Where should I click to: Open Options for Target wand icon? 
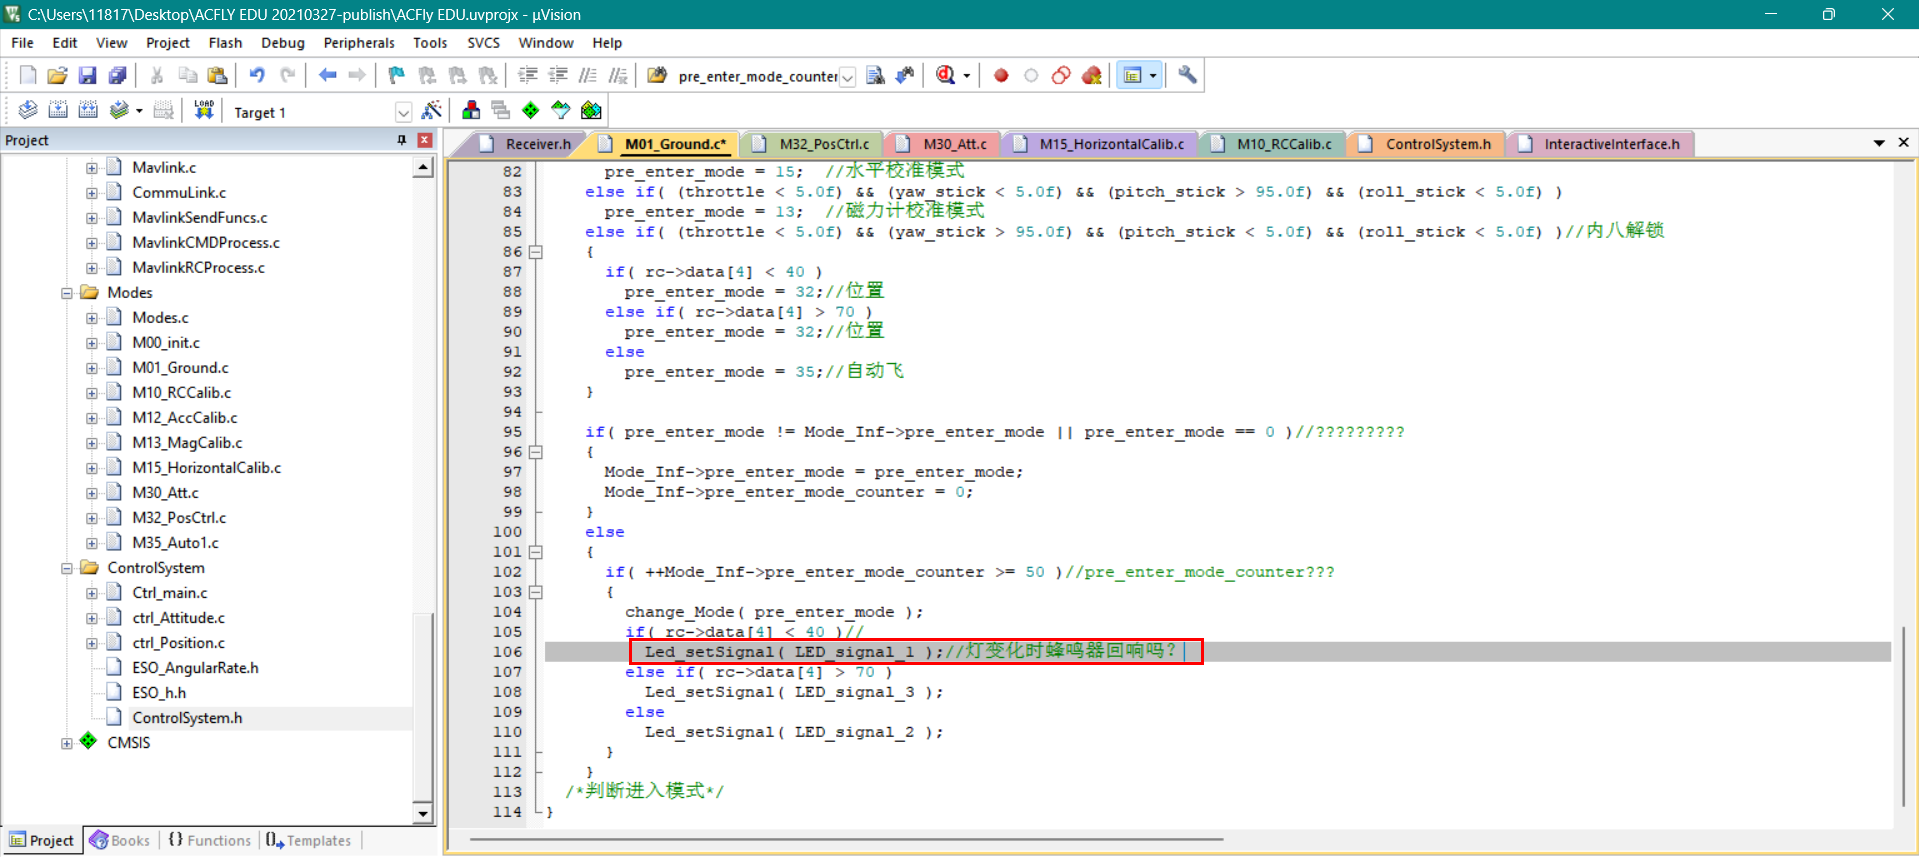[x=432, y=110]
